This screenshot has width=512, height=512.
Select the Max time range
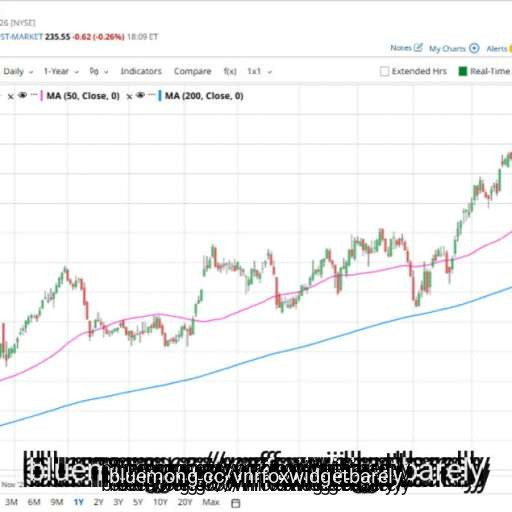pos(211,502)
